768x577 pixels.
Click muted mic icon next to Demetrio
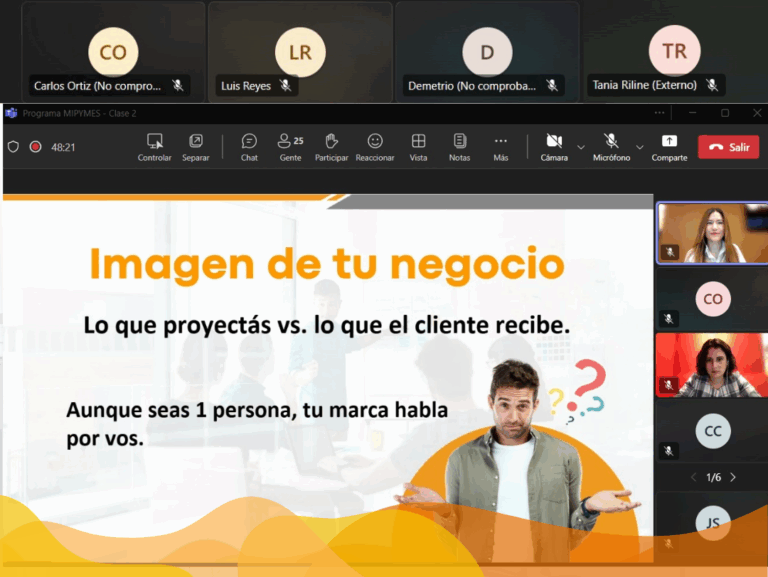tap(552, 86)
